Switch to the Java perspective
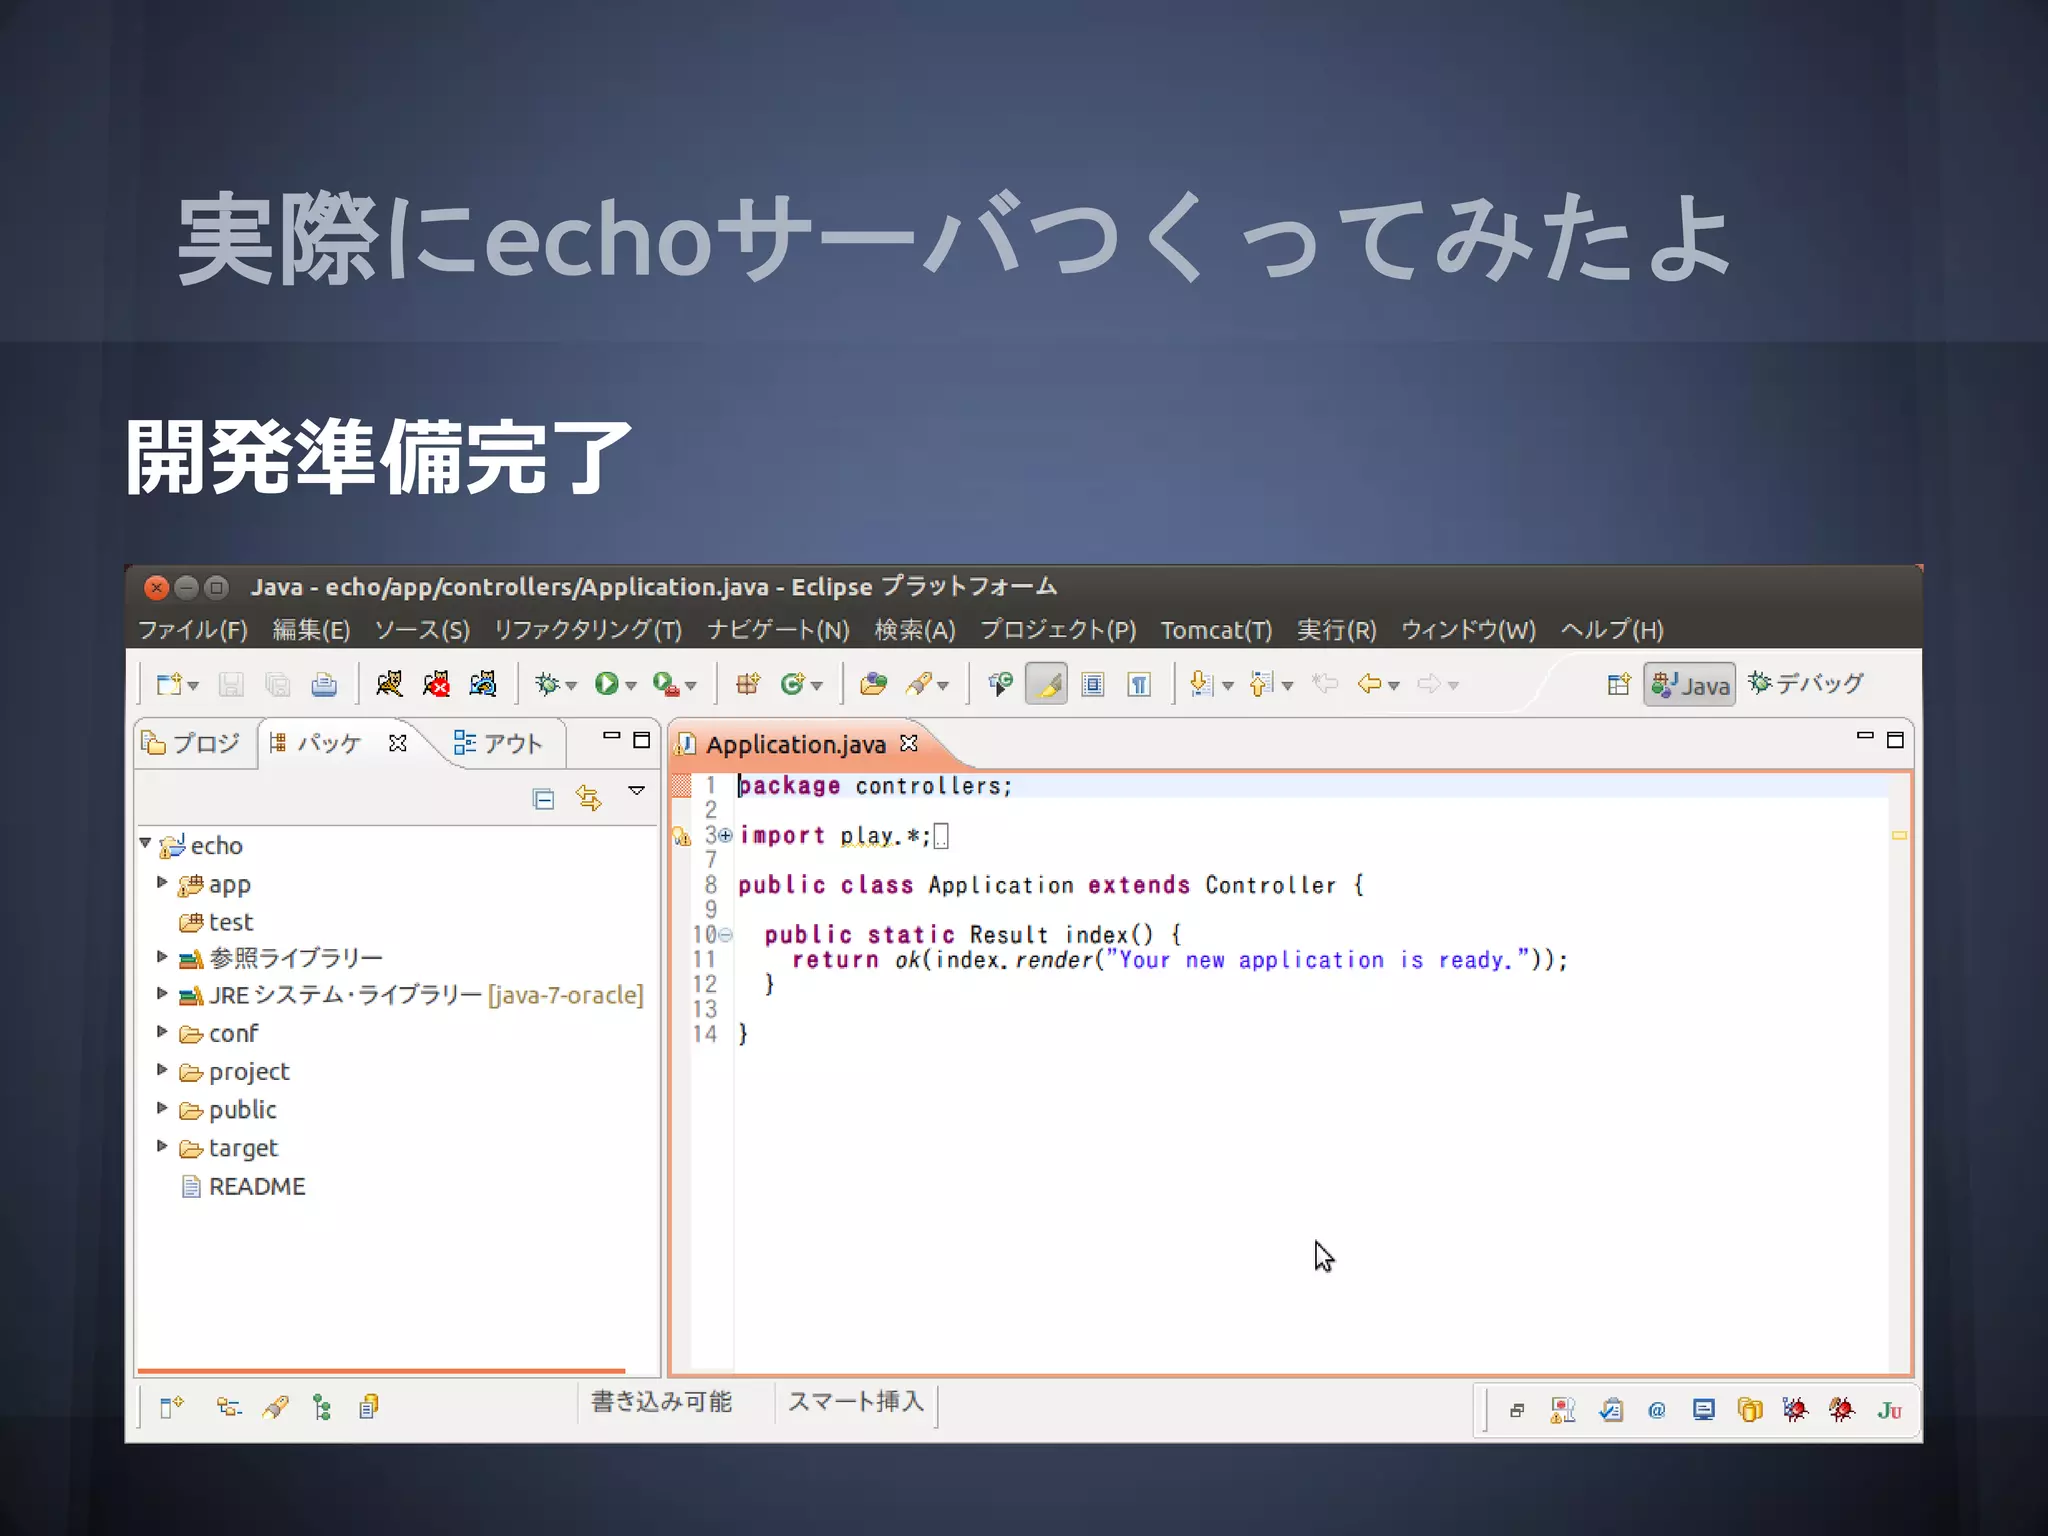This screenshot has width=2048, height=1536. 1689,685
